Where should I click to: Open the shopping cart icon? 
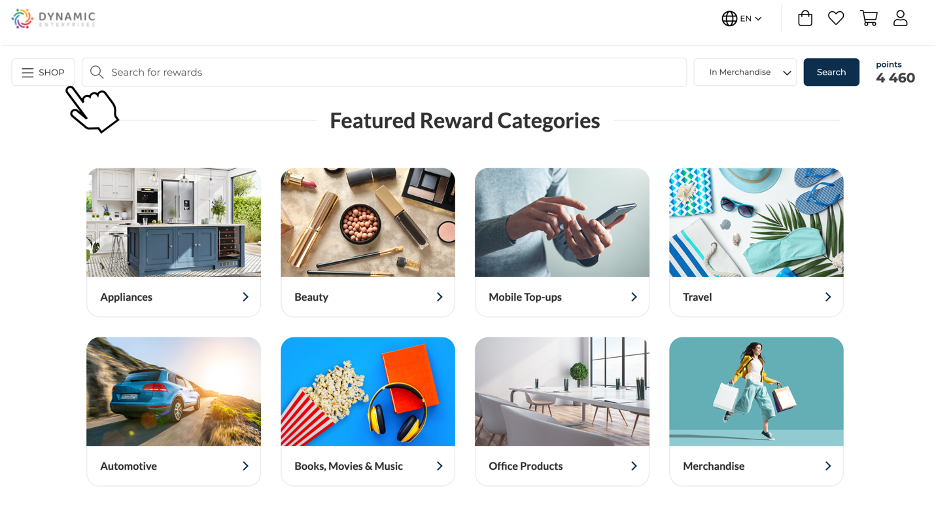pos(869,18)
